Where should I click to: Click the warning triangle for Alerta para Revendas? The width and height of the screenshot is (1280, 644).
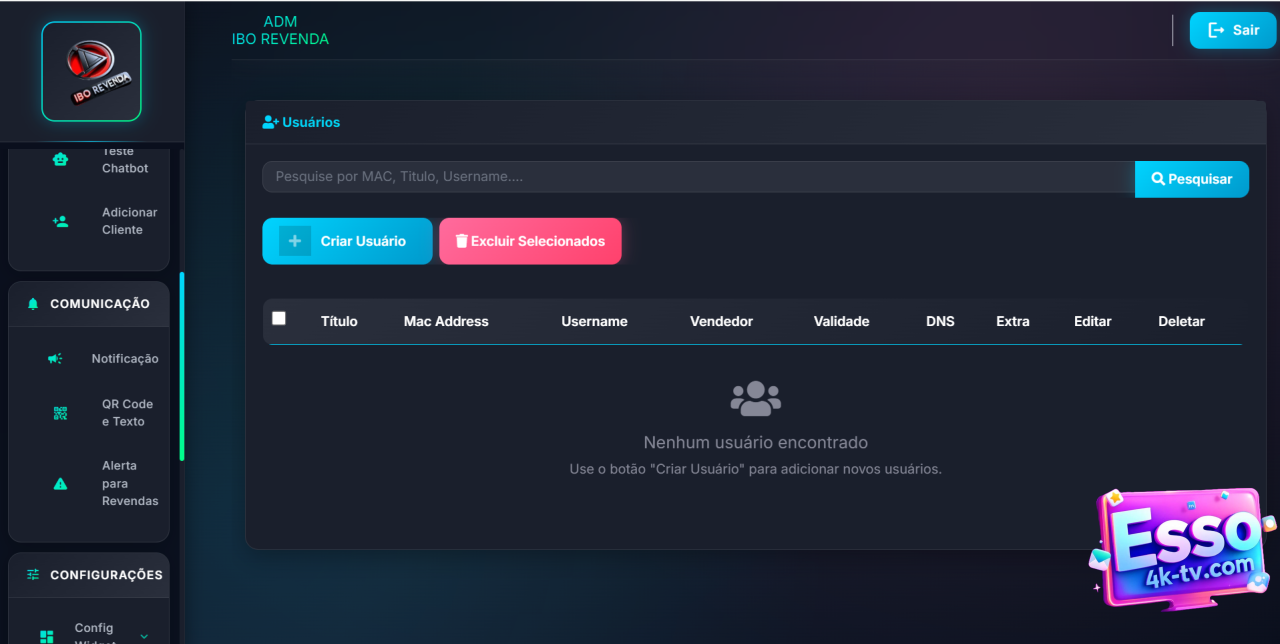(60, 484)
